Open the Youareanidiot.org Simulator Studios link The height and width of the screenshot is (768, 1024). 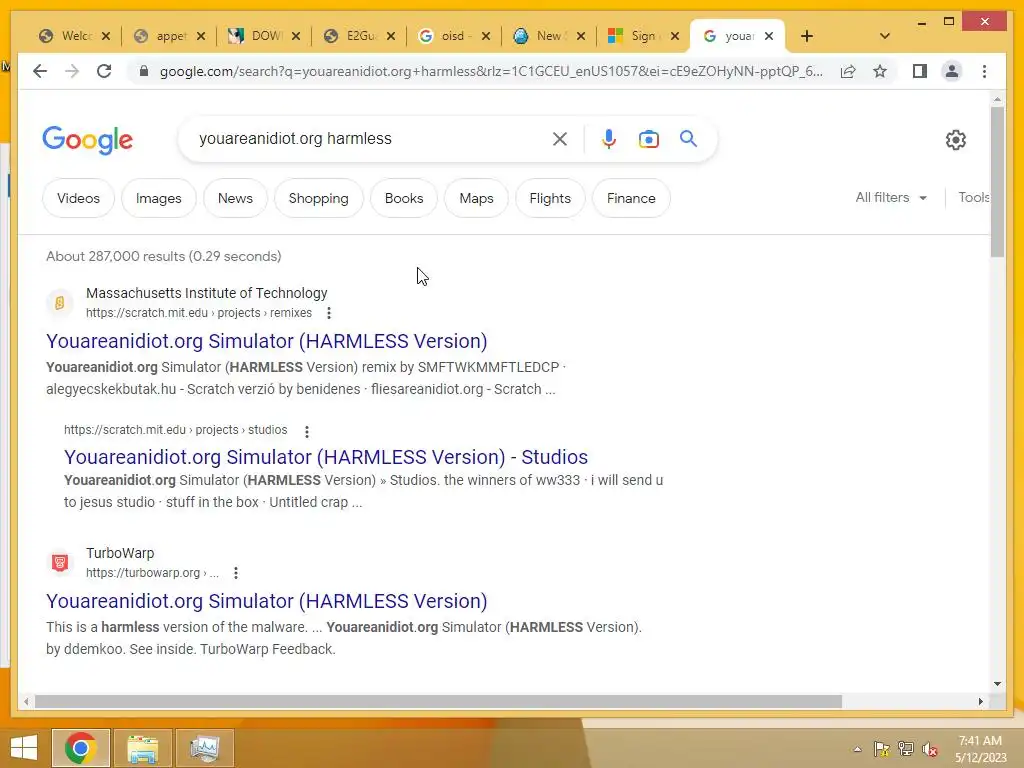[326, 456]
